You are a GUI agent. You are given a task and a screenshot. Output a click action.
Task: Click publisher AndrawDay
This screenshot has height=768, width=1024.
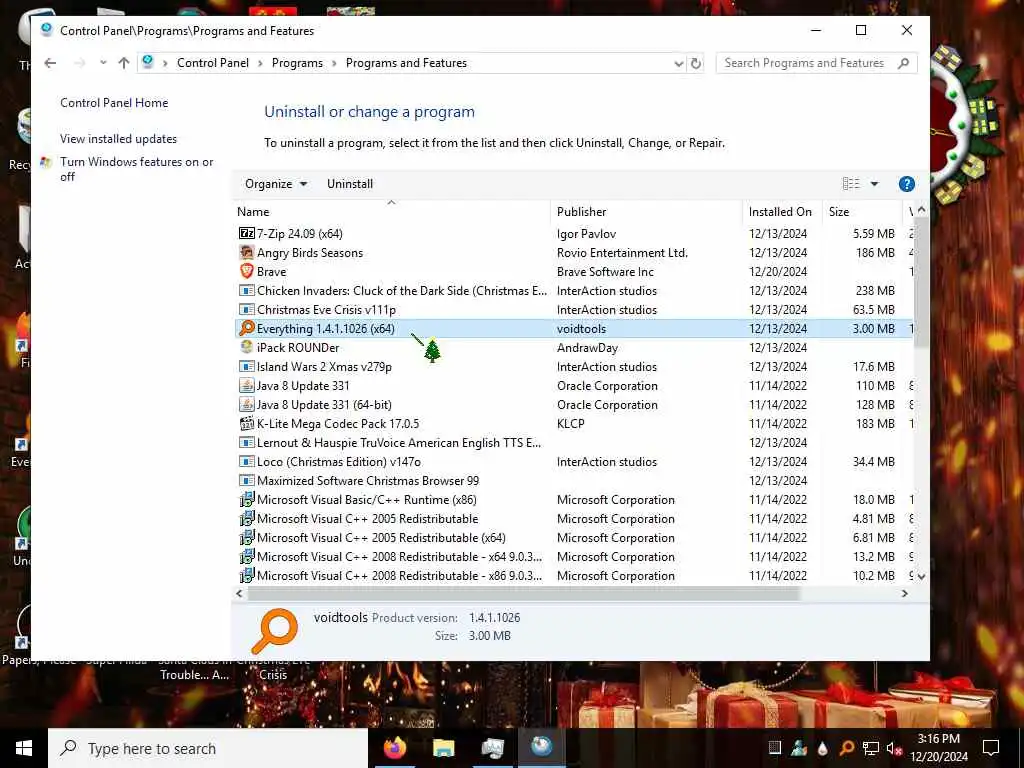pyautogui.click(x=587, y=348)
